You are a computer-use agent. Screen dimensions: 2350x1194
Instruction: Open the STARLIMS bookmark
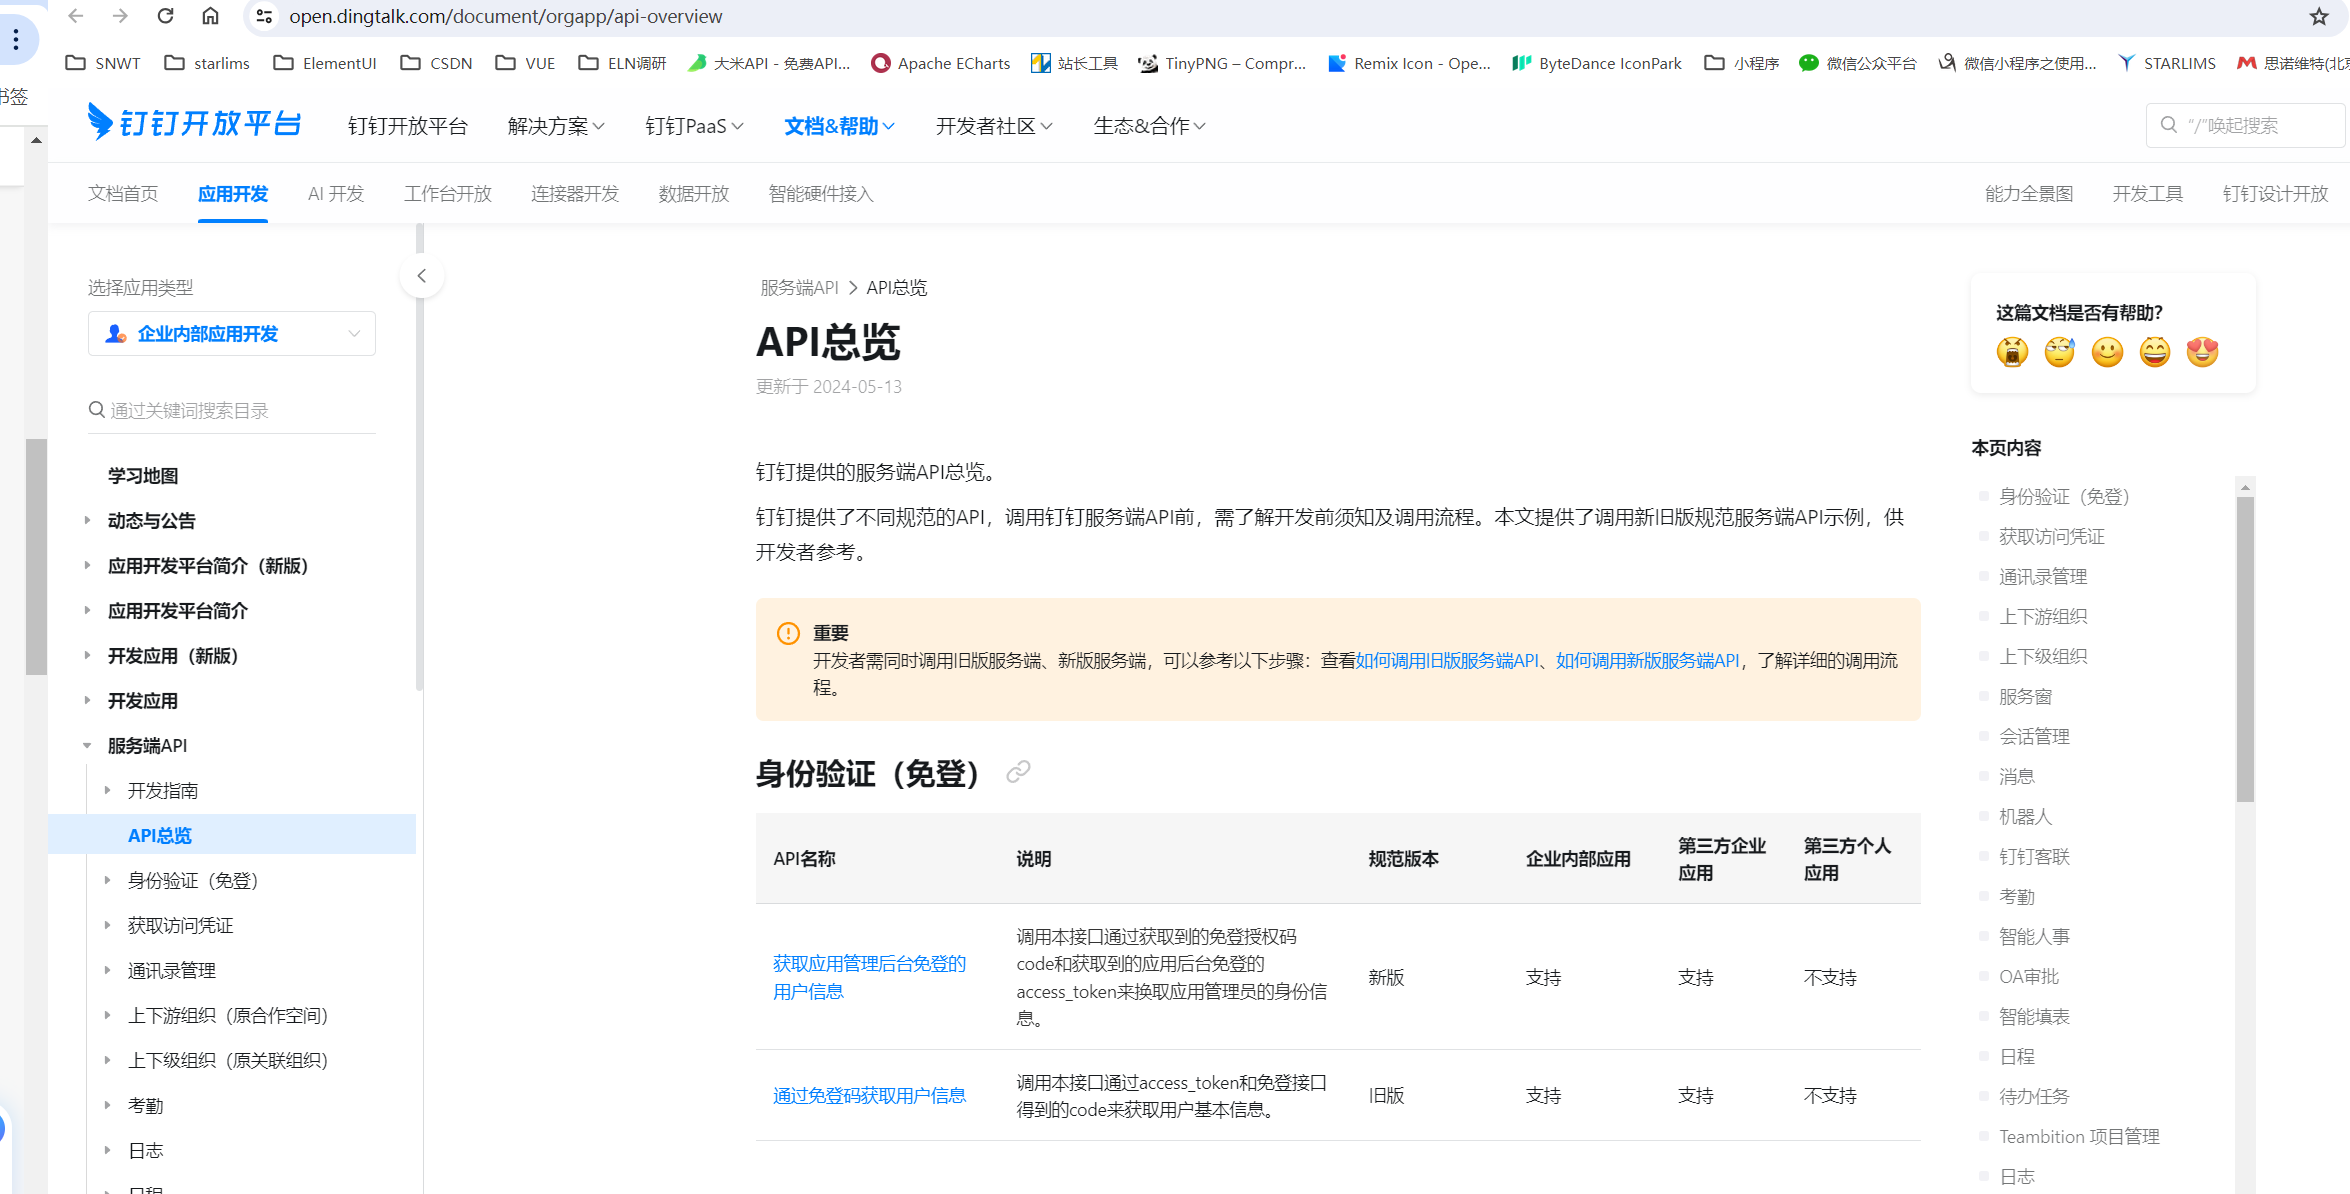[2167, 63]
